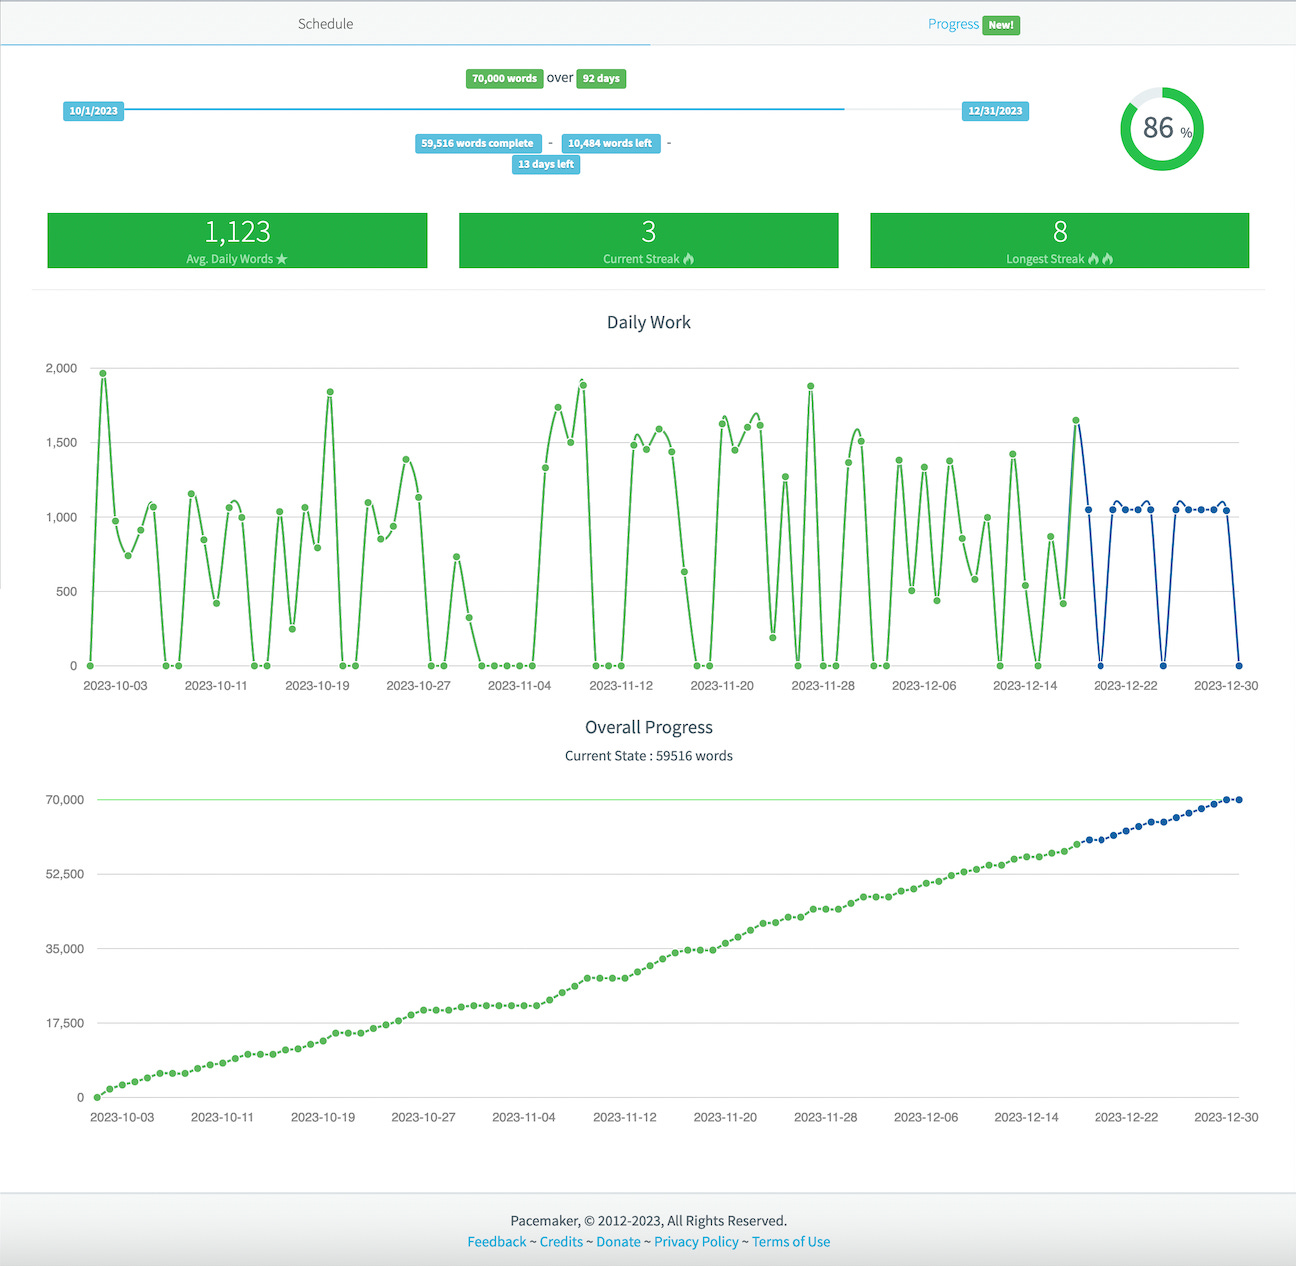Switch to the Schedule tab

point(325,23)
